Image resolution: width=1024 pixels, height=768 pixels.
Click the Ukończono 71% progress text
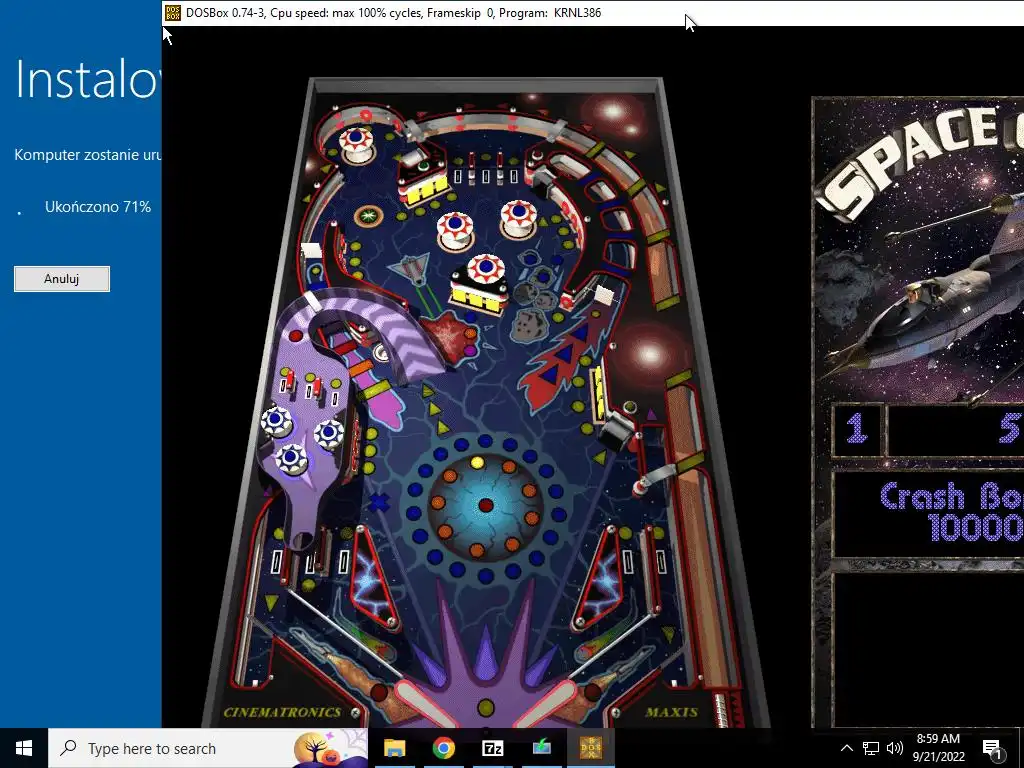pos(98,207)
